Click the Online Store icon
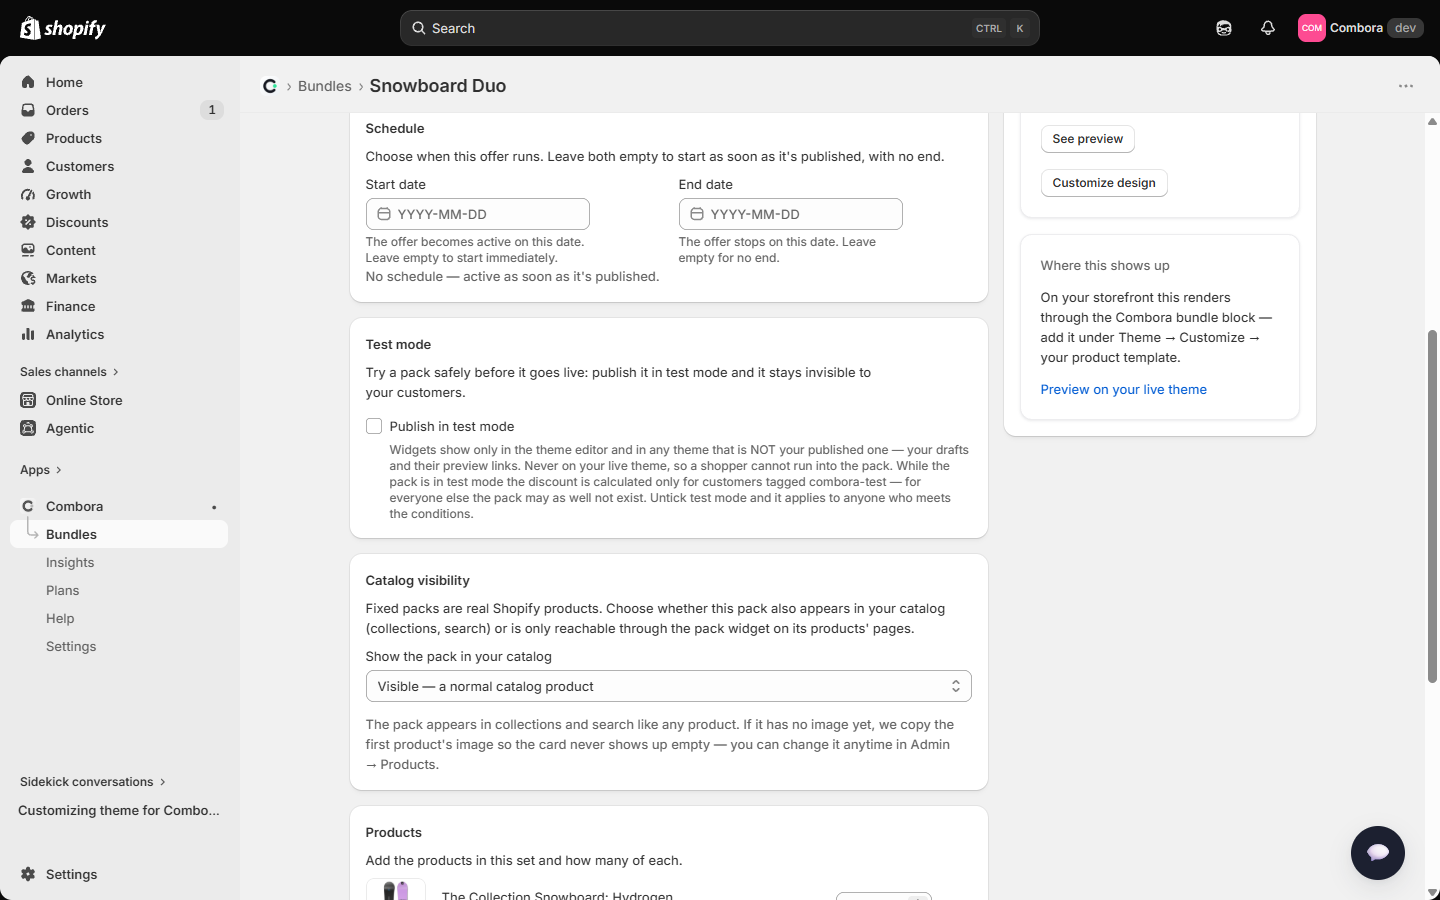Viewport: 1440px width, 900px height. (x=28, y=400)
